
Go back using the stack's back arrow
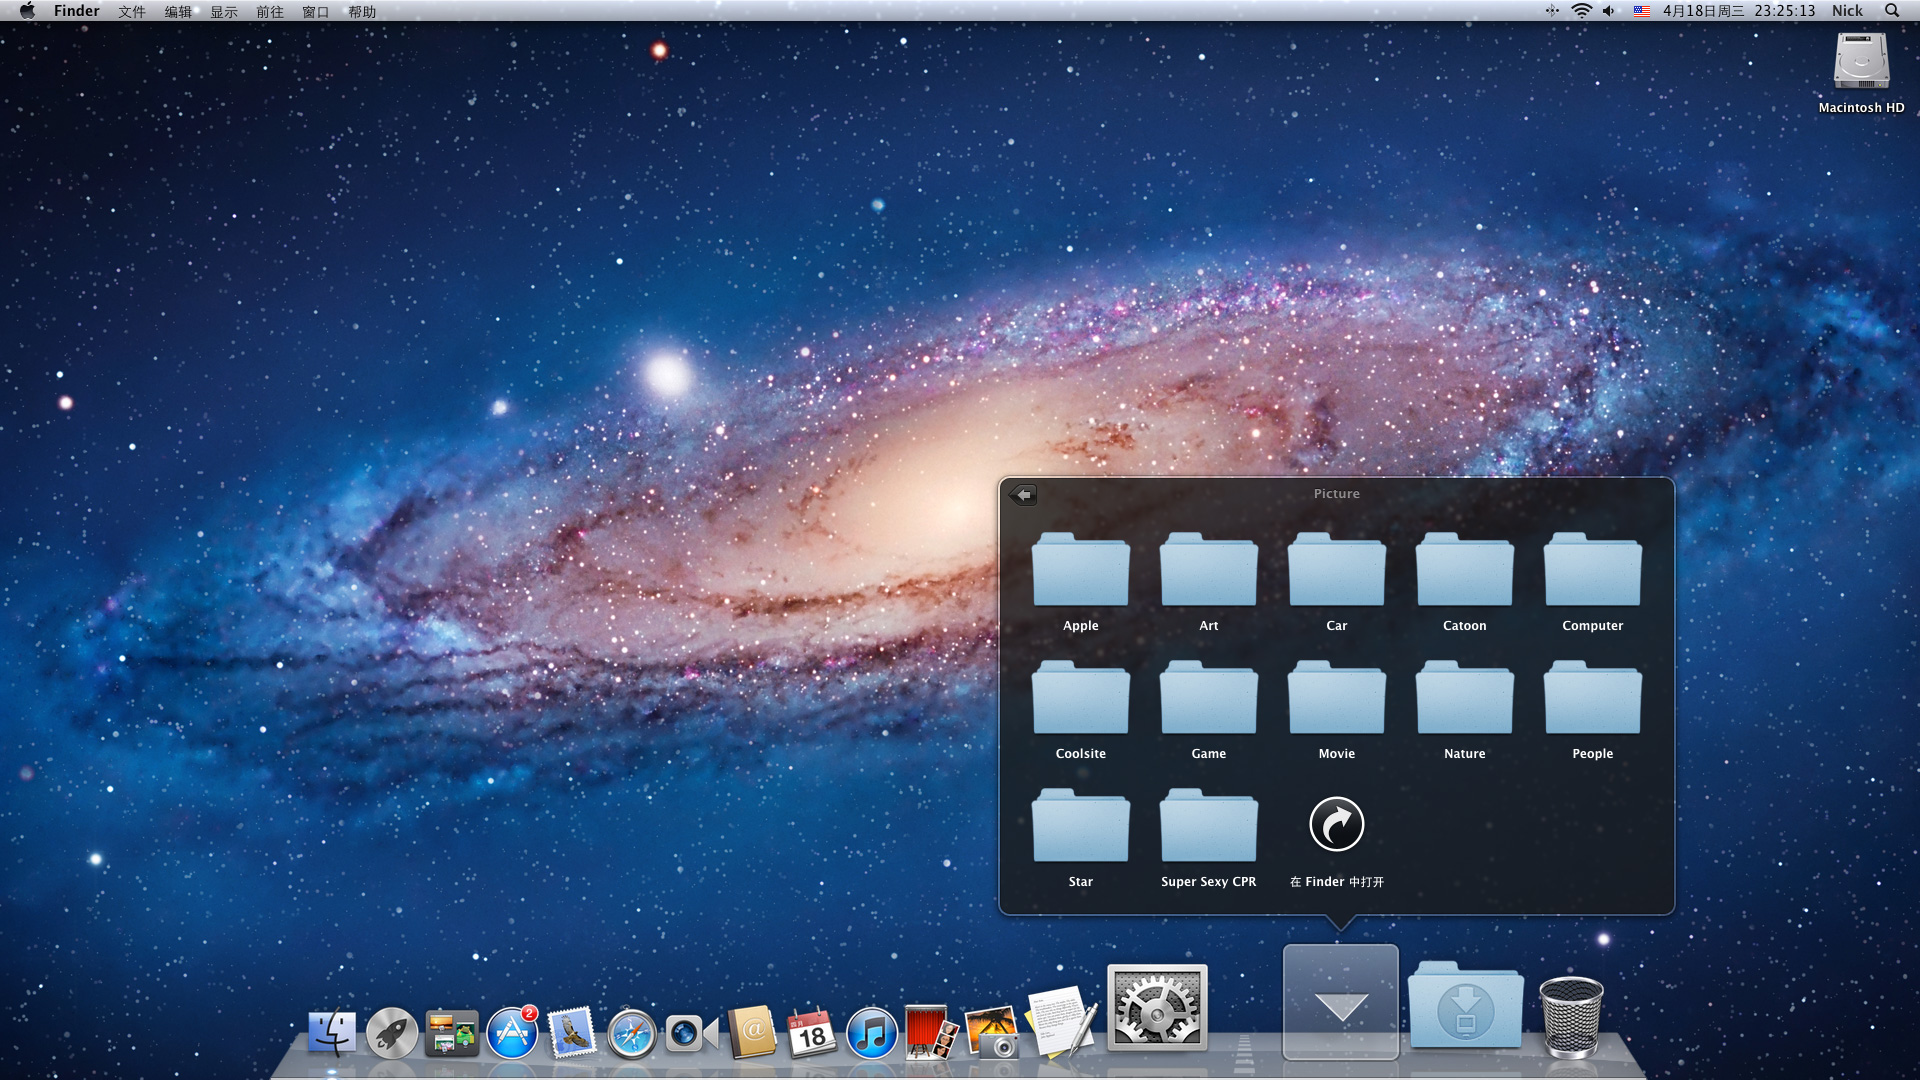pyautogui.click(x=1023, y=494)
